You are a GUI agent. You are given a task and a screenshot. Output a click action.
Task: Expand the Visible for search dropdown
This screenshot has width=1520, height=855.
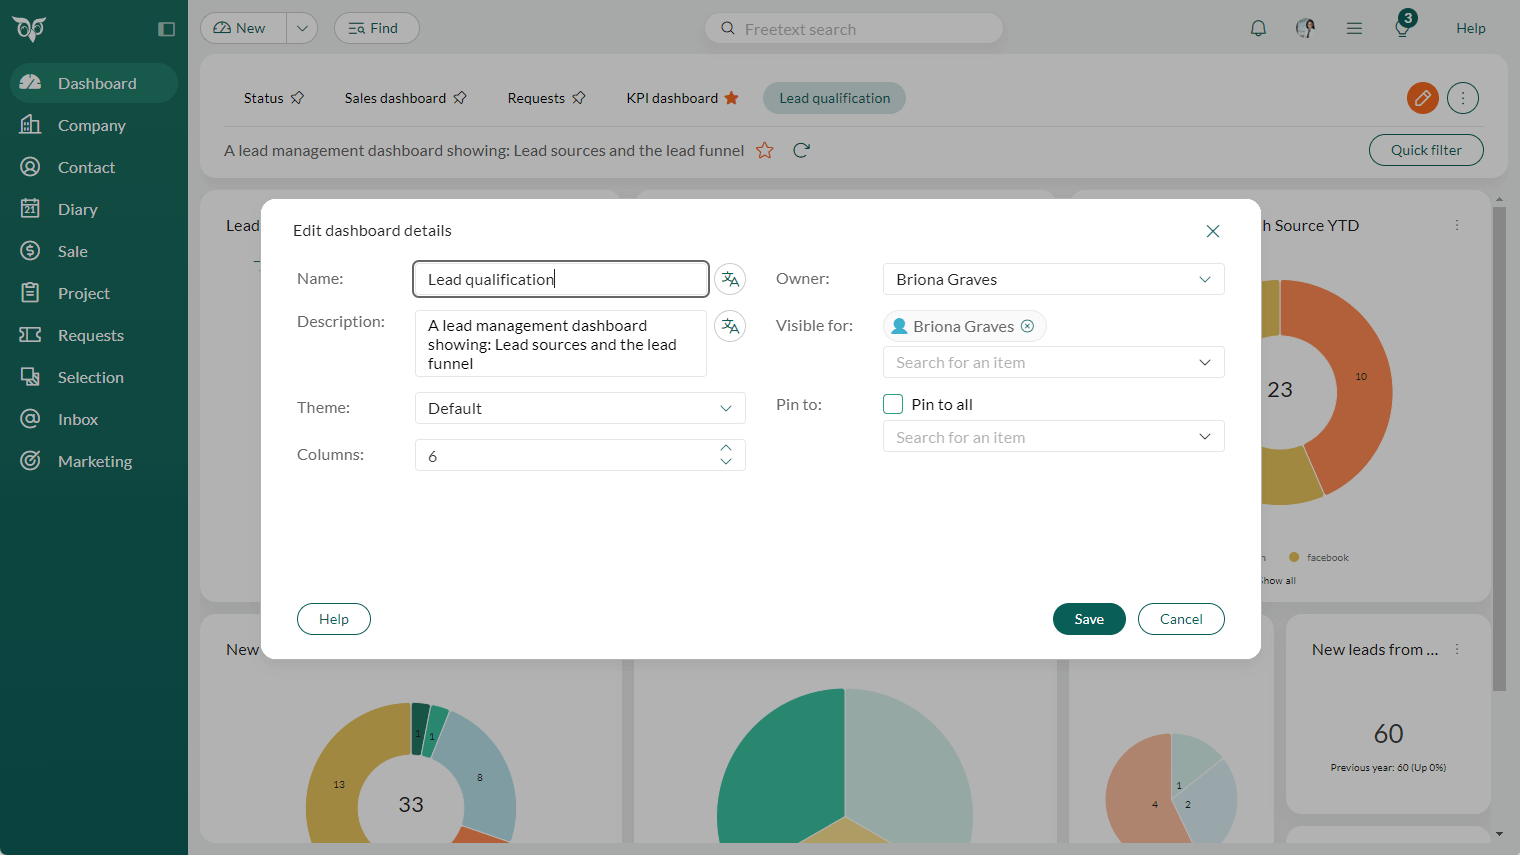pyautogui.click(x=1205, y=362)
